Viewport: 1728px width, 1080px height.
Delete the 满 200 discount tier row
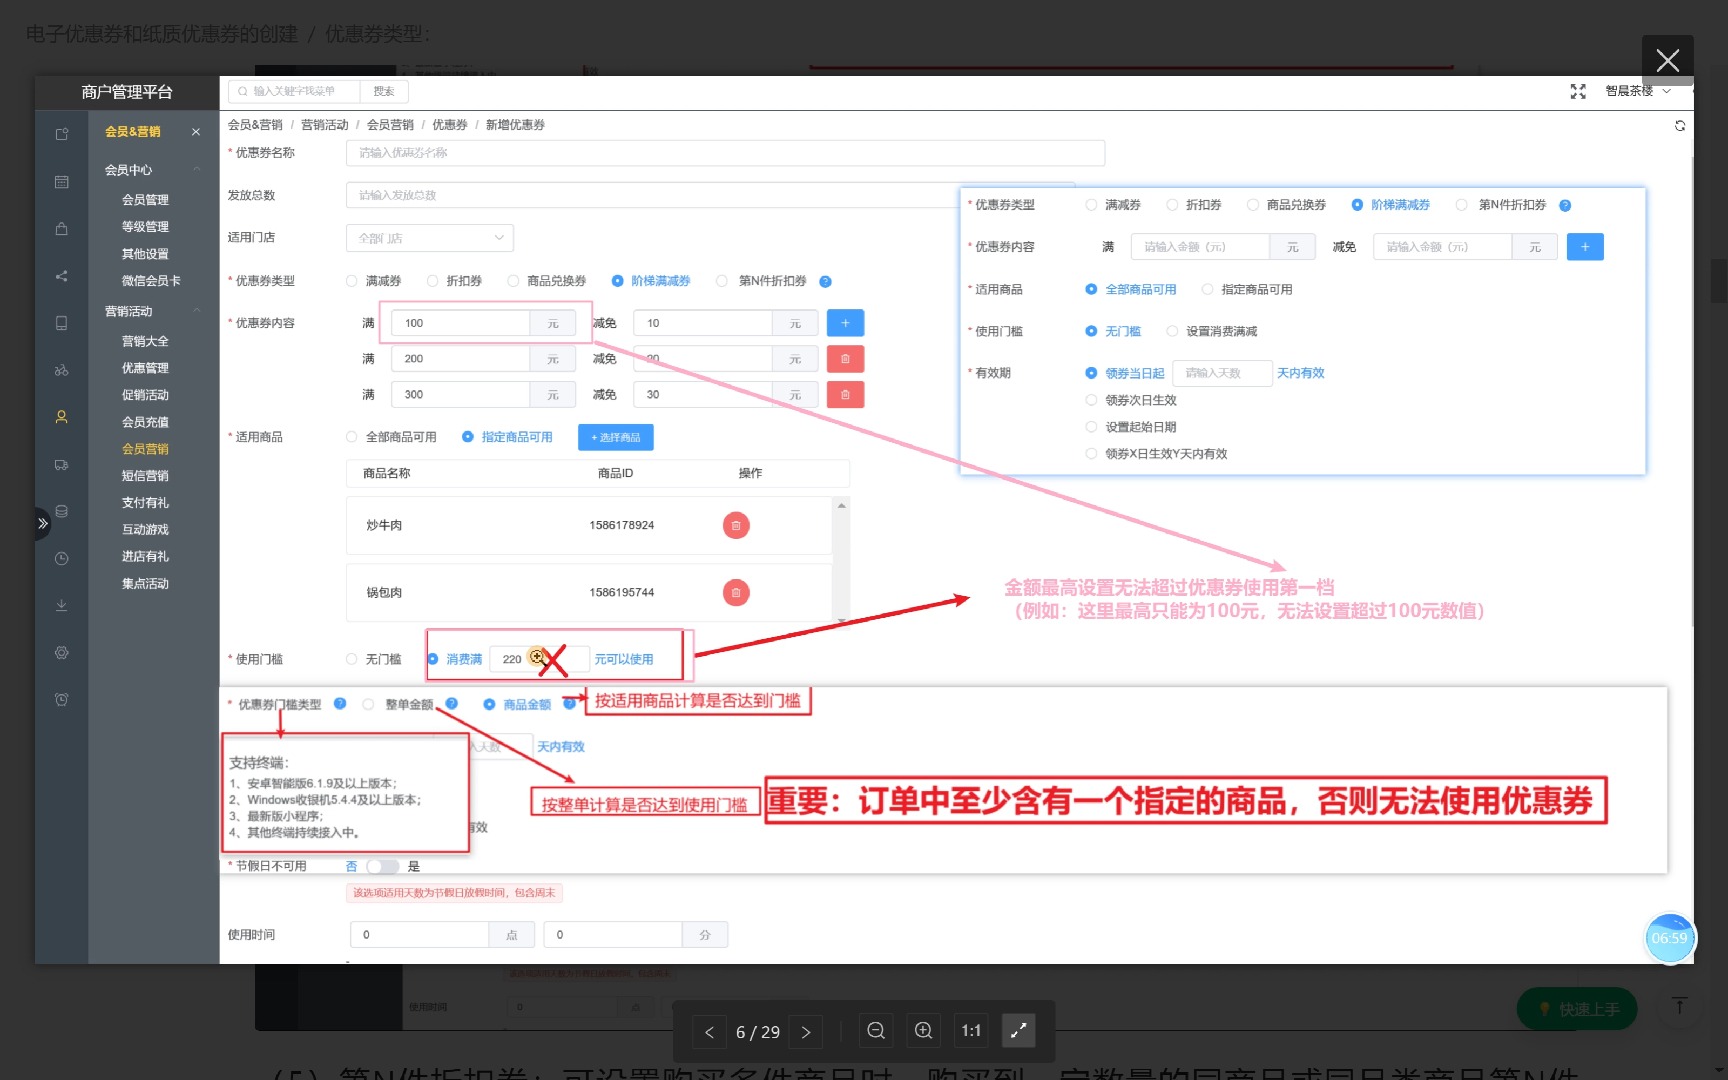coord(845,359)
